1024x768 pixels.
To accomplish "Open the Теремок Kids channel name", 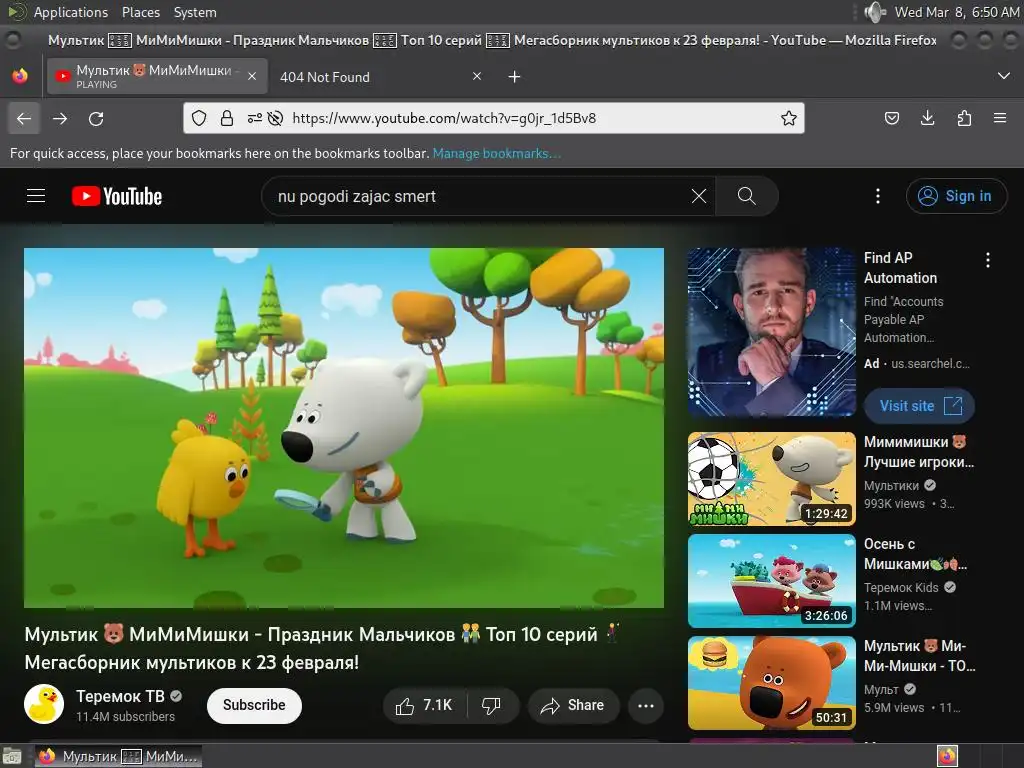I will 901,588.
